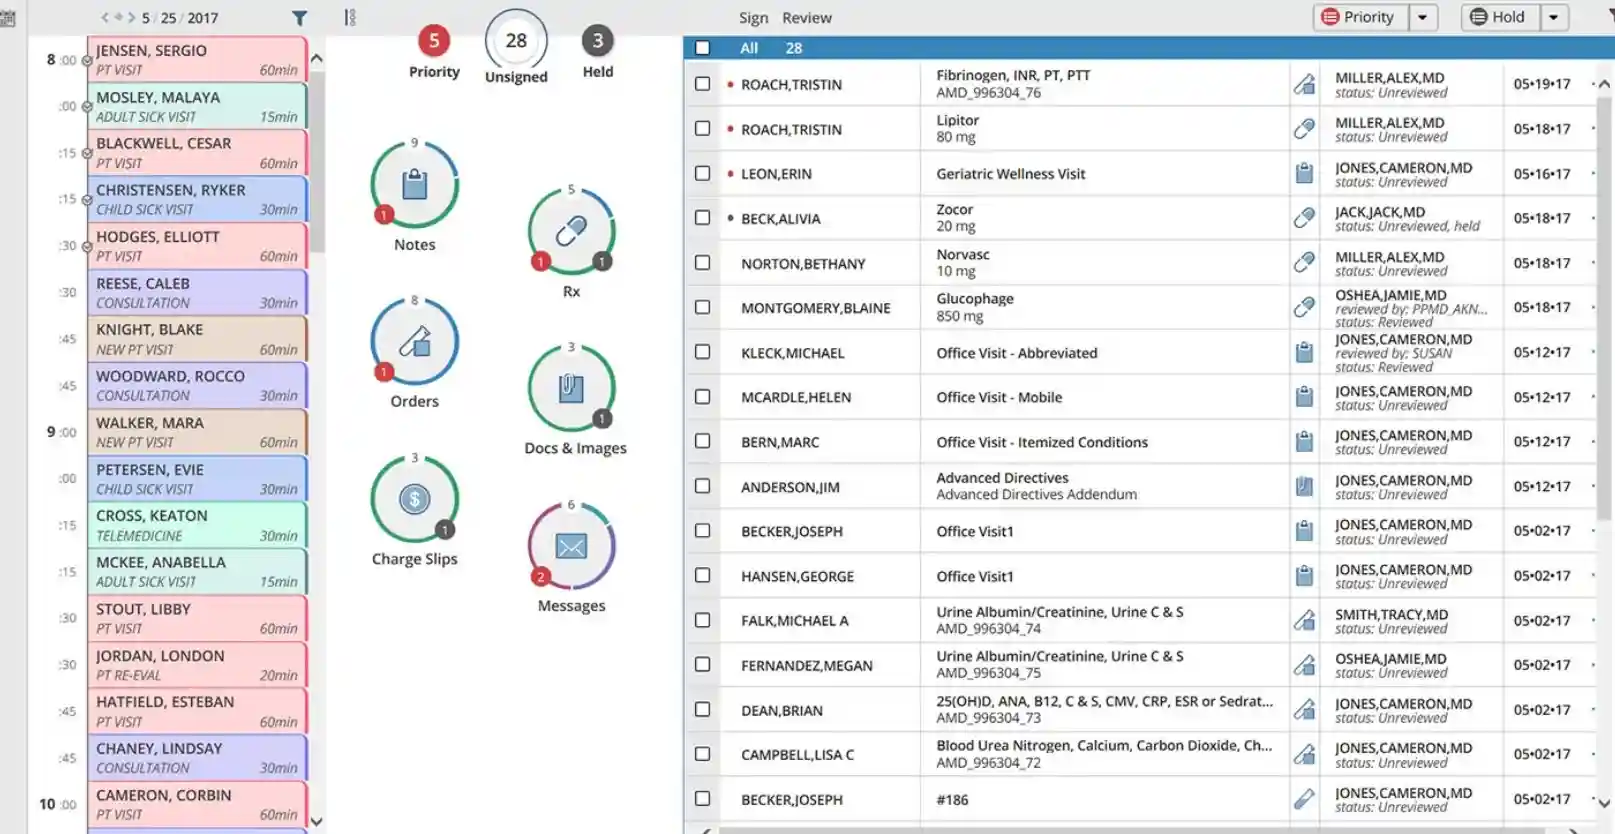Open JENSEN, SERGIO PT Visit appointment
The image size is (1615, 834).
pyautogui.click(x=197, y=59)
